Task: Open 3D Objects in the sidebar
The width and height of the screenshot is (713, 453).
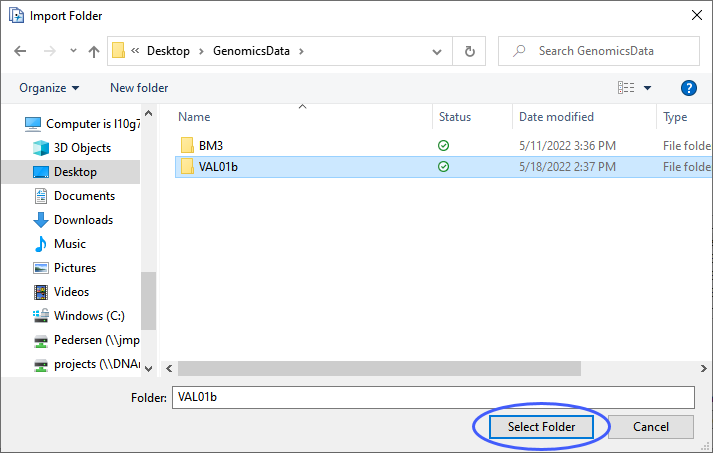Action: pos(72,148)
